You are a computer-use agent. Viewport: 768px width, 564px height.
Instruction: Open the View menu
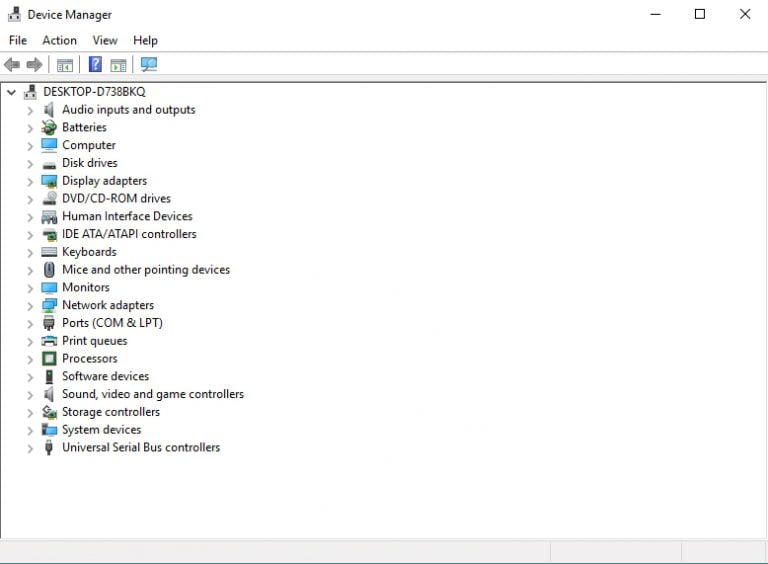click(x=105, y=40)
